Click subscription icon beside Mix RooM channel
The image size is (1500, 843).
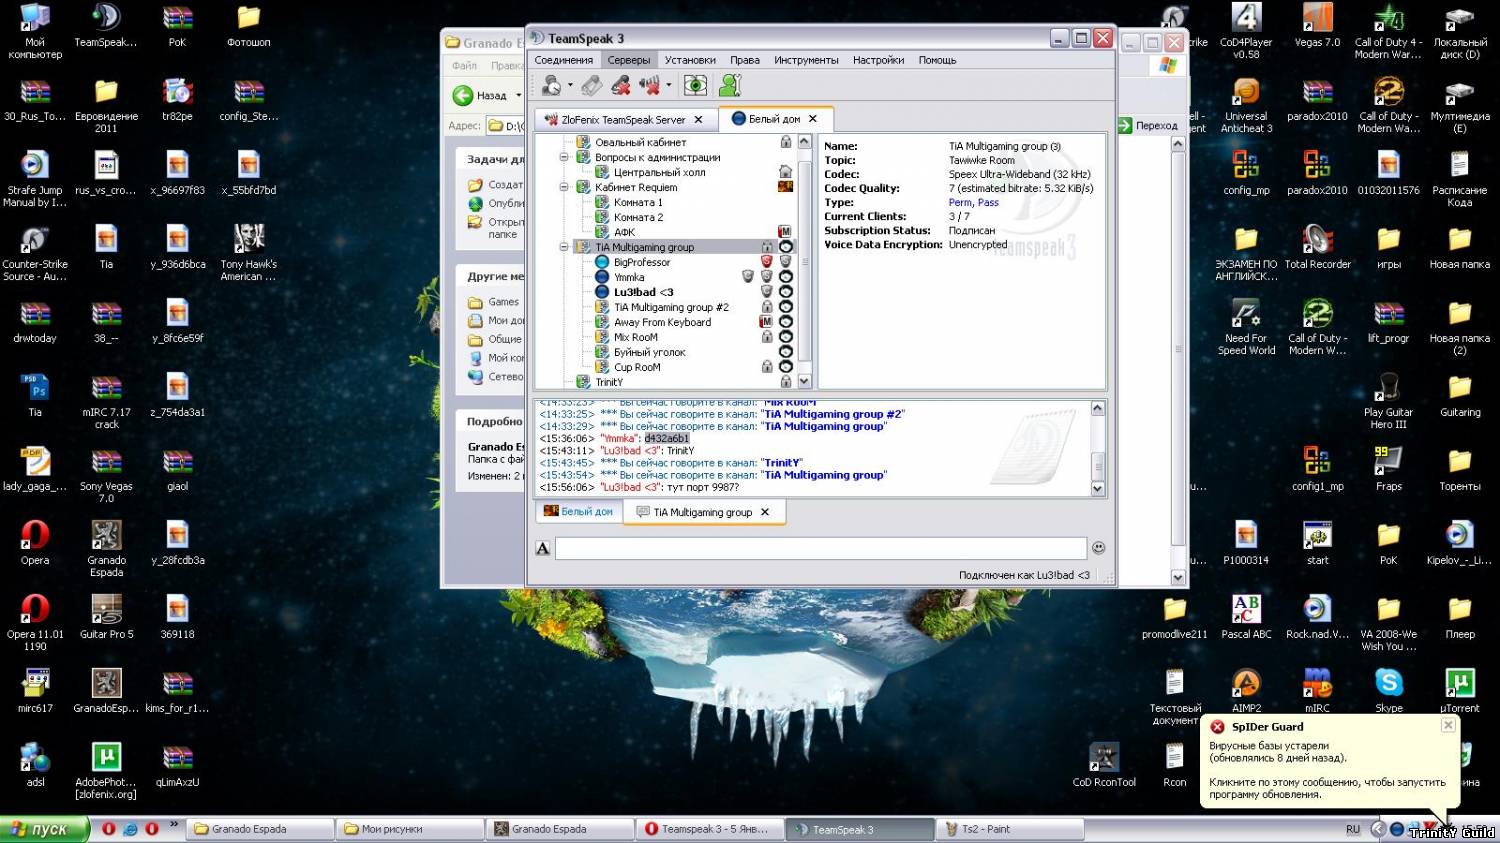pos(786,337)
